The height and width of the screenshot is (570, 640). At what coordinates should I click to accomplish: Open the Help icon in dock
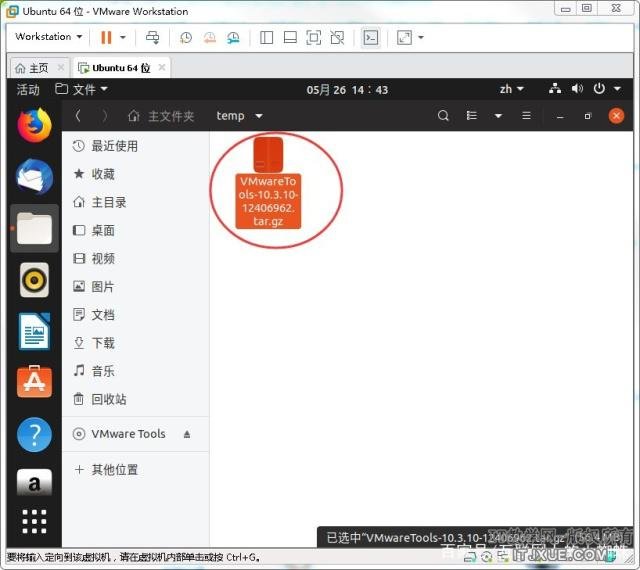click(x=34, y=434)
